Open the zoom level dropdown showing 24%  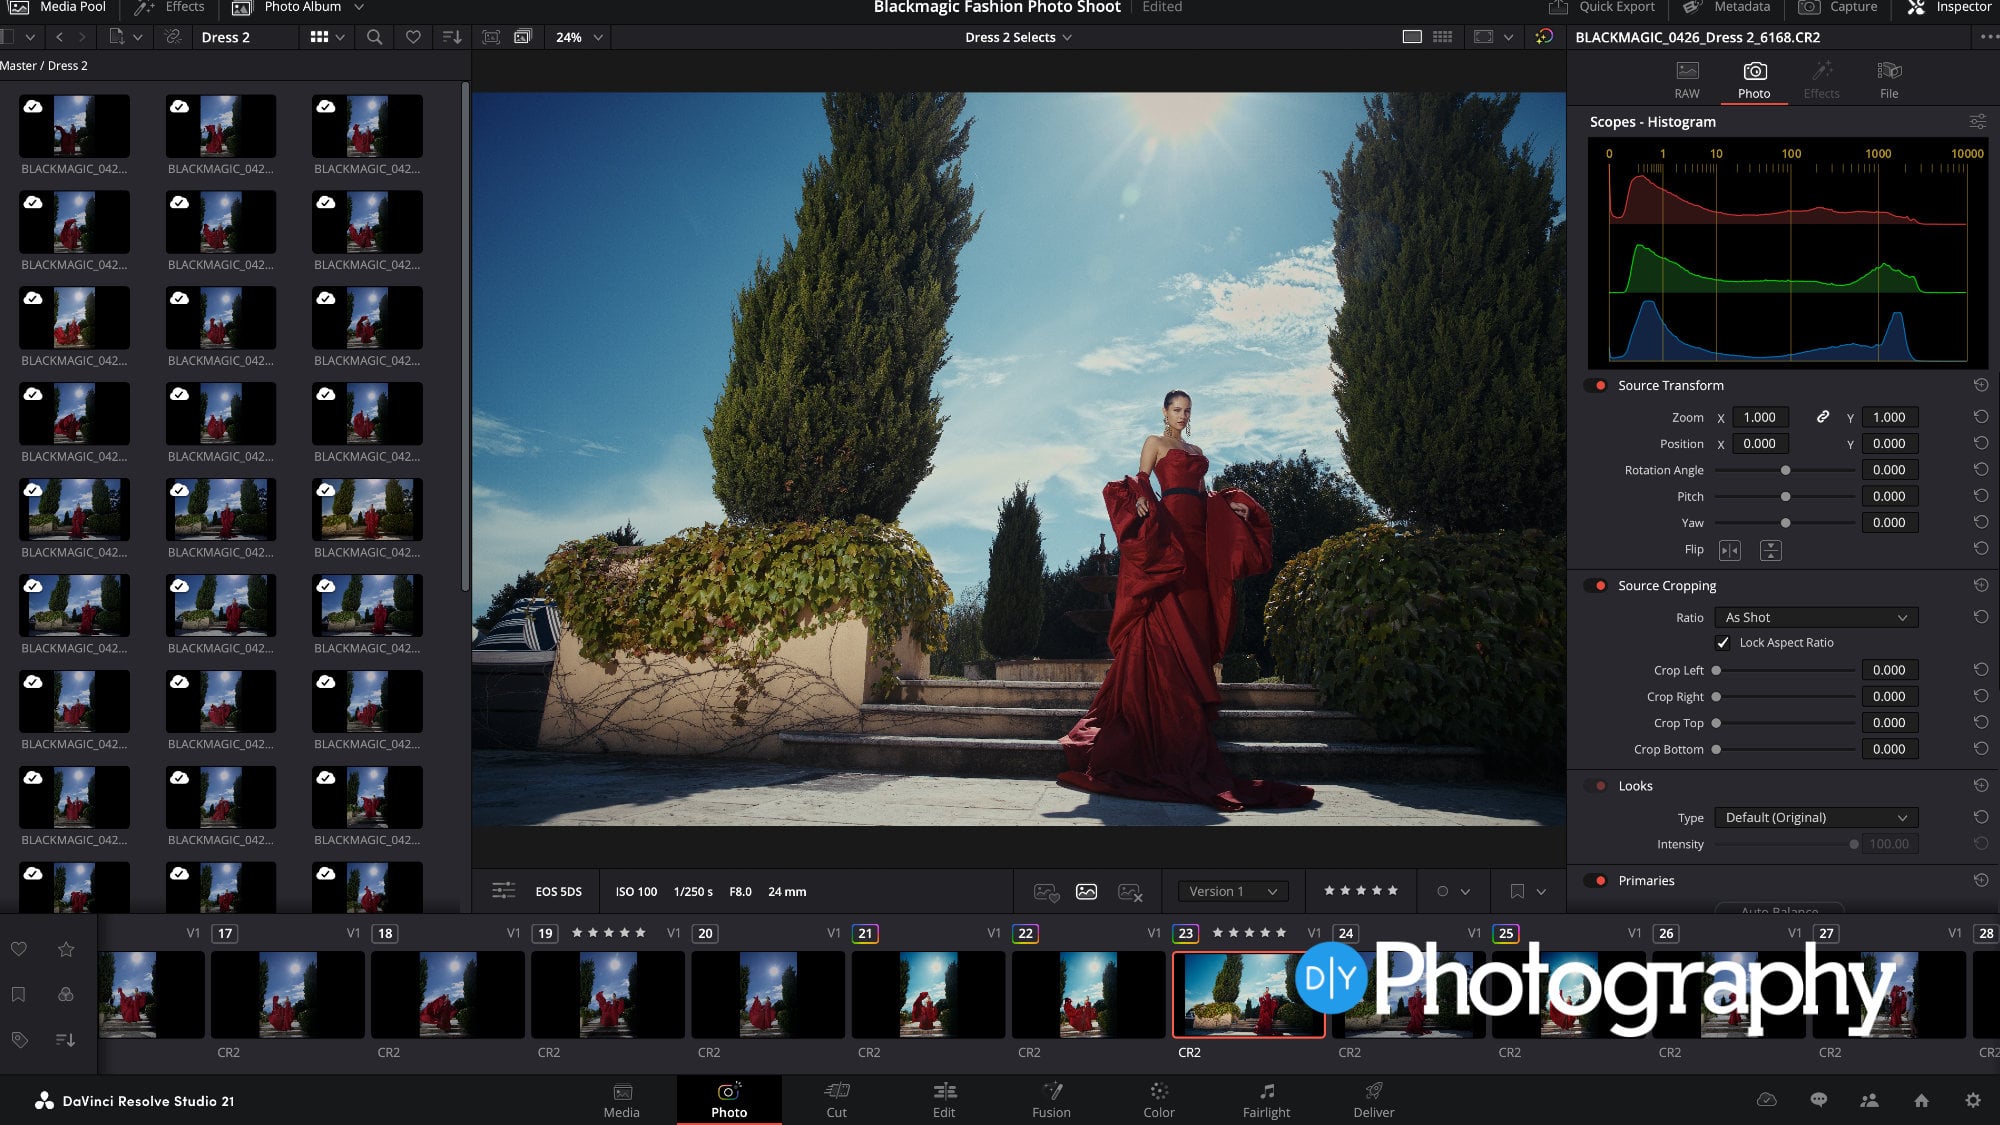tap(577, 37)
